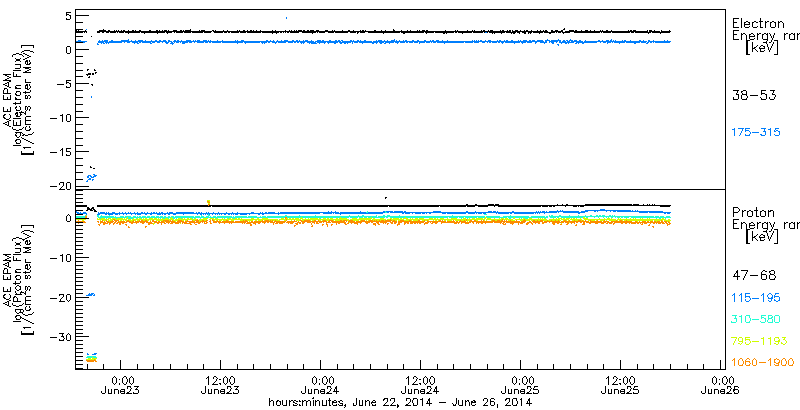Click the isolated blue outlier point in electron panel
The image size is (800, 410).
287,18
